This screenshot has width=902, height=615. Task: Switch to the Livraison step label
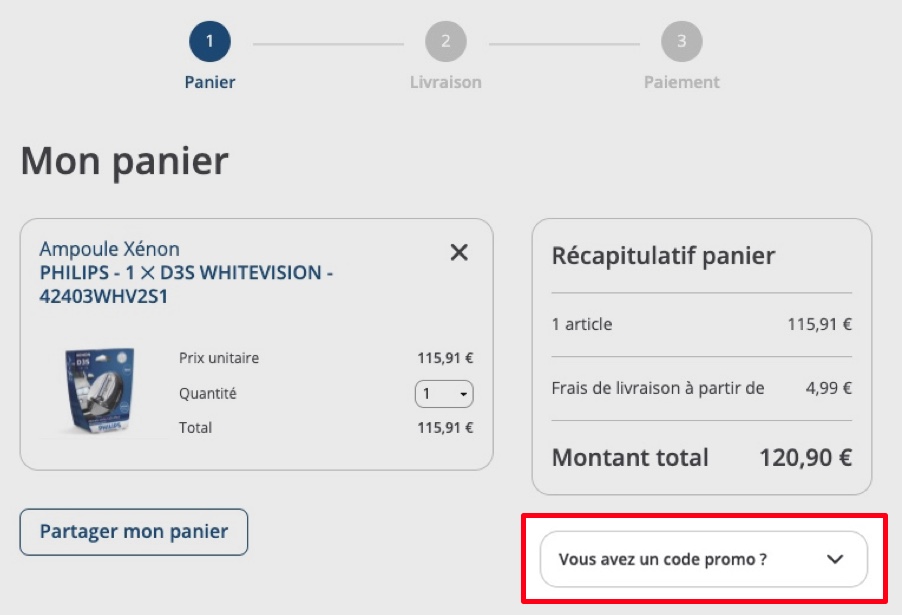coord(446,82)
